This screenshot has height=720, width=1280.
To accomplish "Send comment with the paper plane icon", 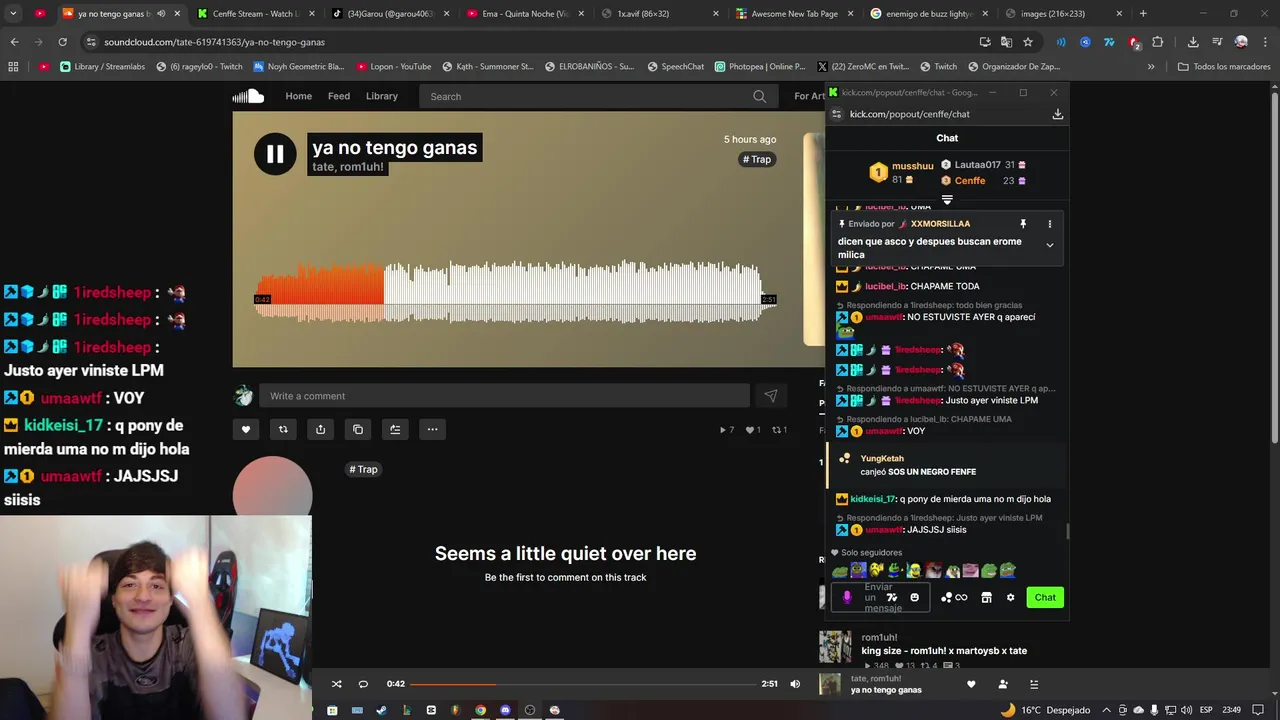I will point(771,396).
